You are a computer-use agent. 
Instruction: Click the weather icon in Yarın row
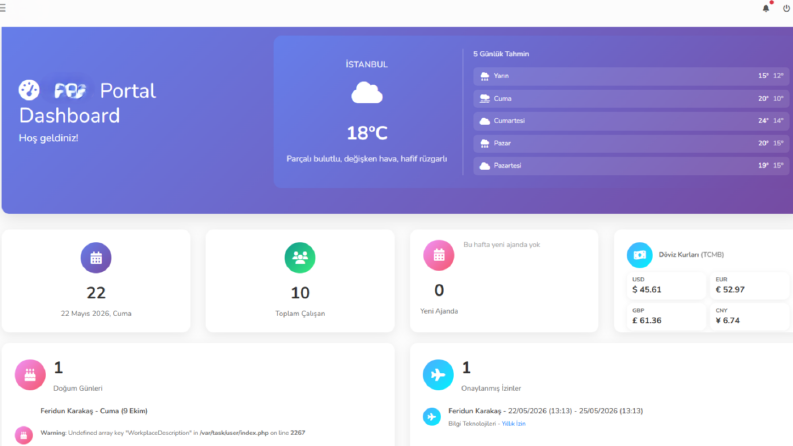[x=484, y=76]
